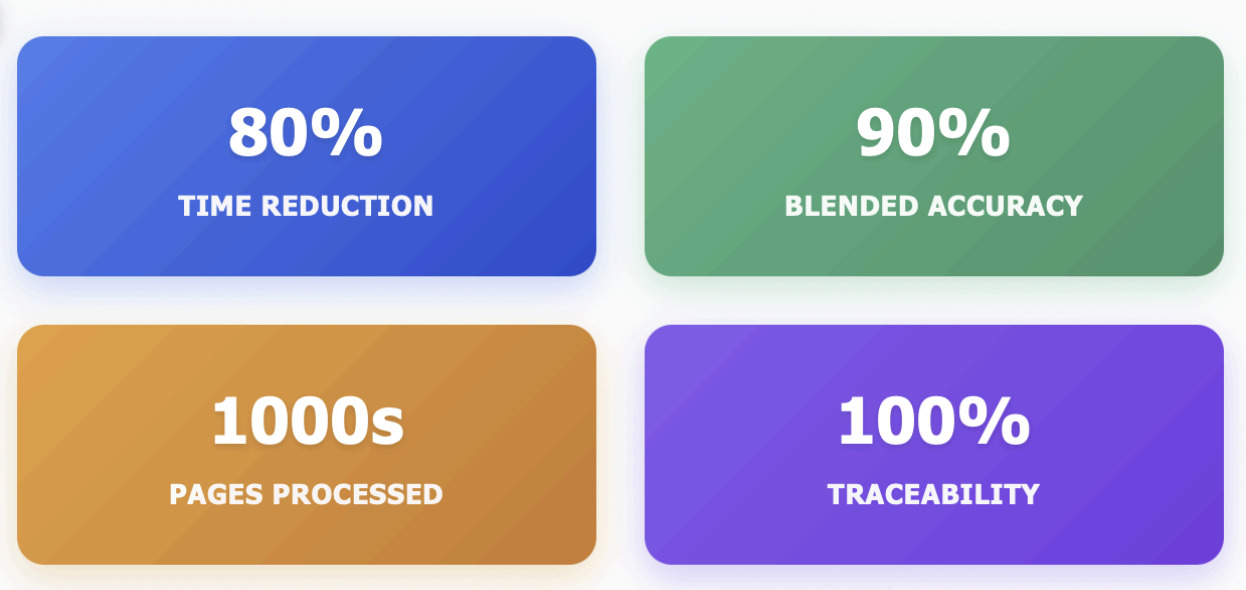Click the BLENDED ACCURACY label text
Screen dimensions: 1246x590
click(x=934, y=206)
